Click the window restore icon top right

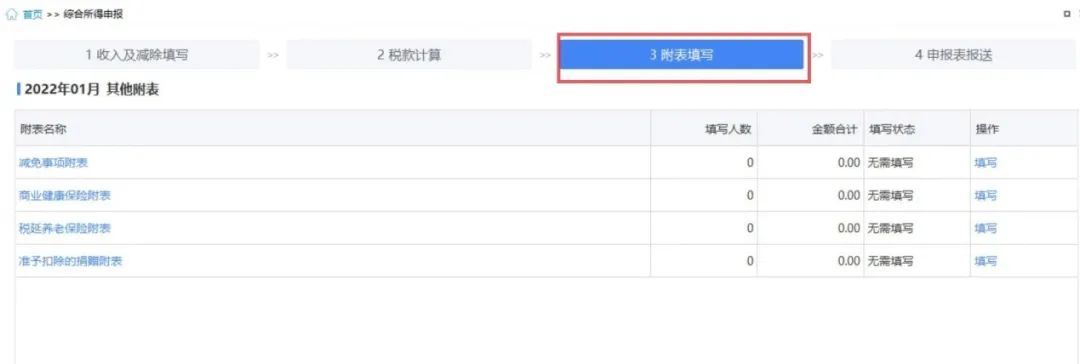(x=1067, y=14)
